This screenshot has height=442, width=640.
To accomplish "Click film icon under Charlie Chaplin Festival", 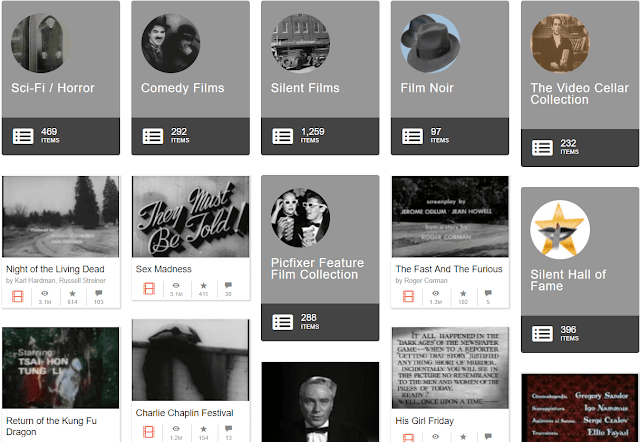I will (x=149, y=432).
